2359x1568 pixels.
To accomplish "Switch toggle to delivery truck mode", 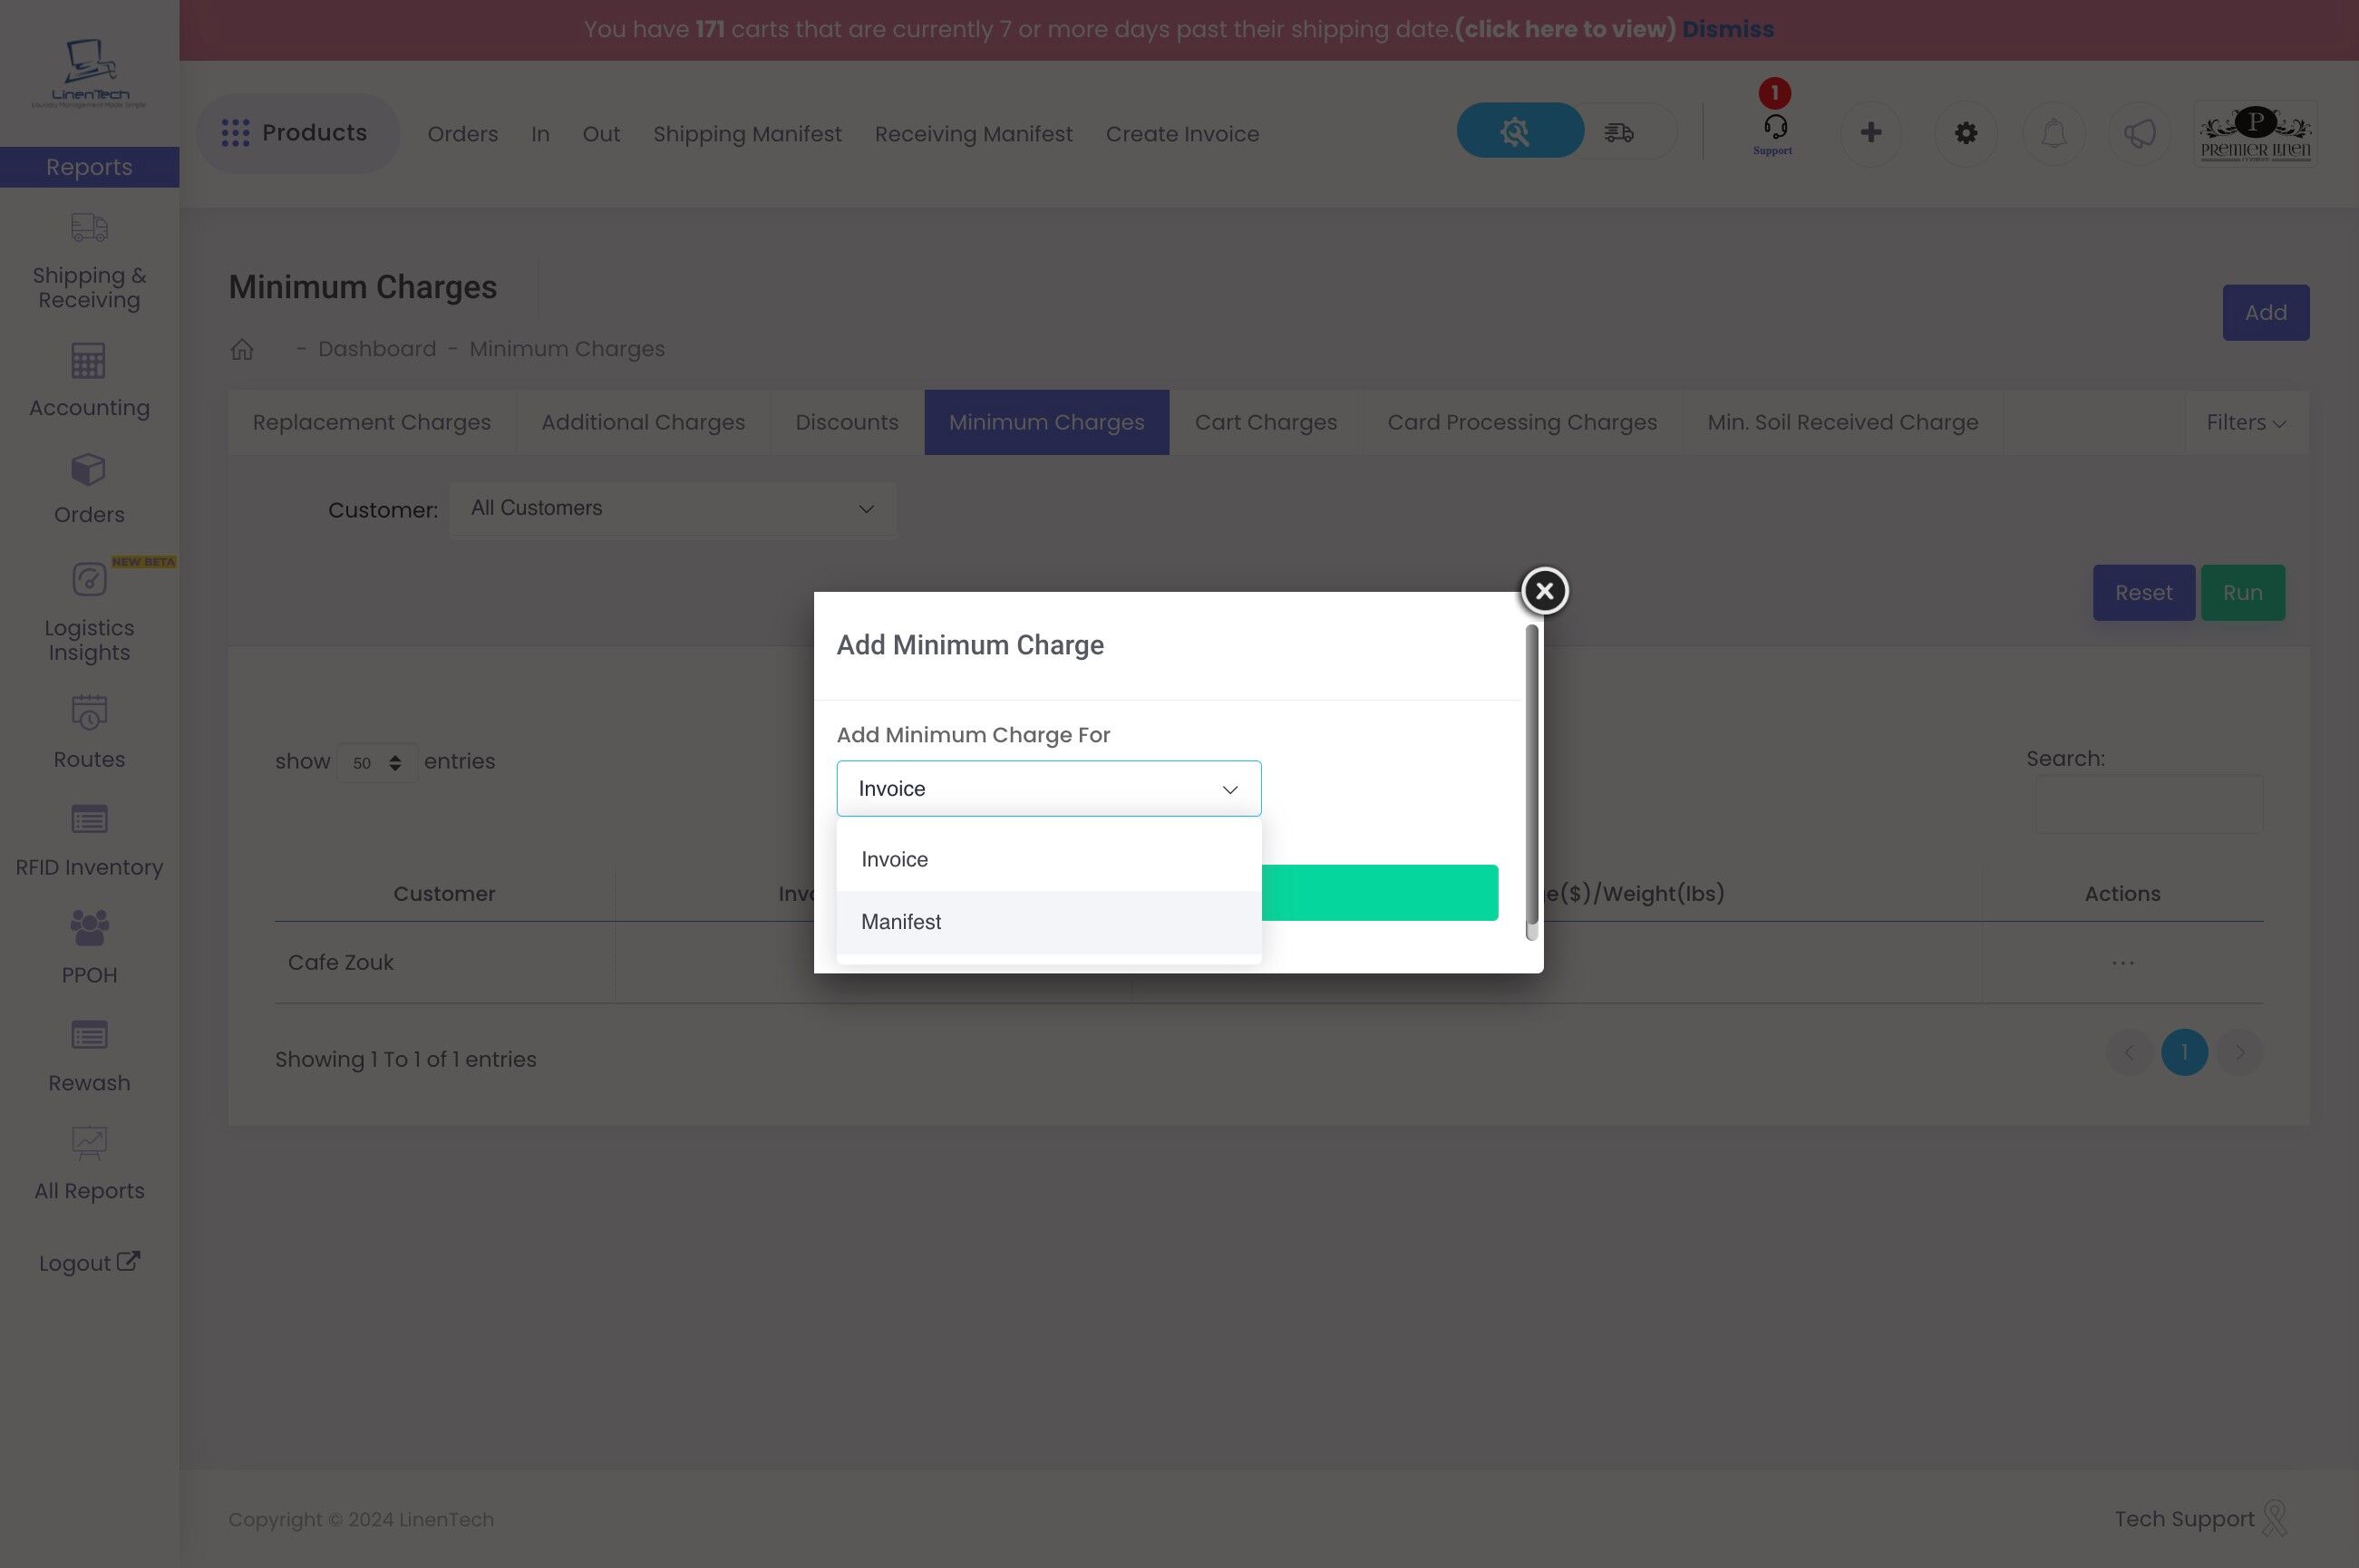I will pyautogui.click(x=1619, y=132).
